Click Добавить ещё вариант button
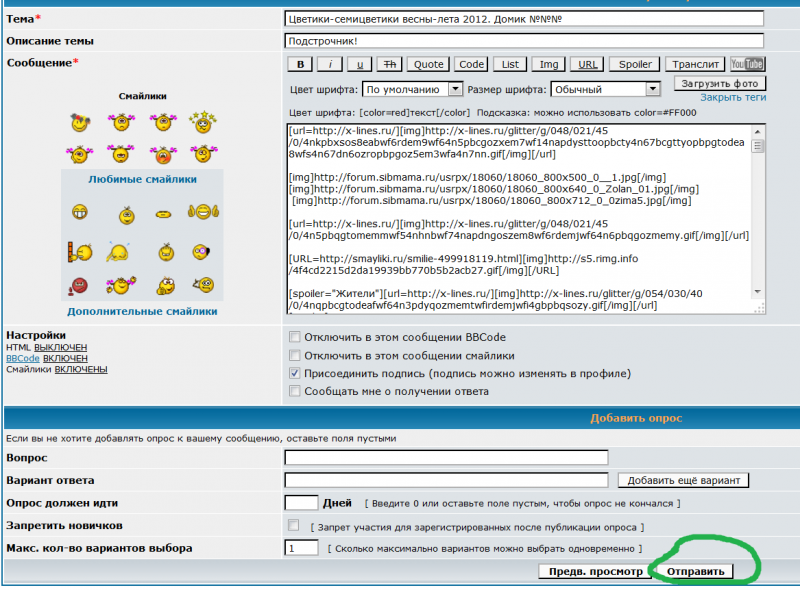Image resolution: width=800 pixels, height=590 pixels. click(683, 480)
